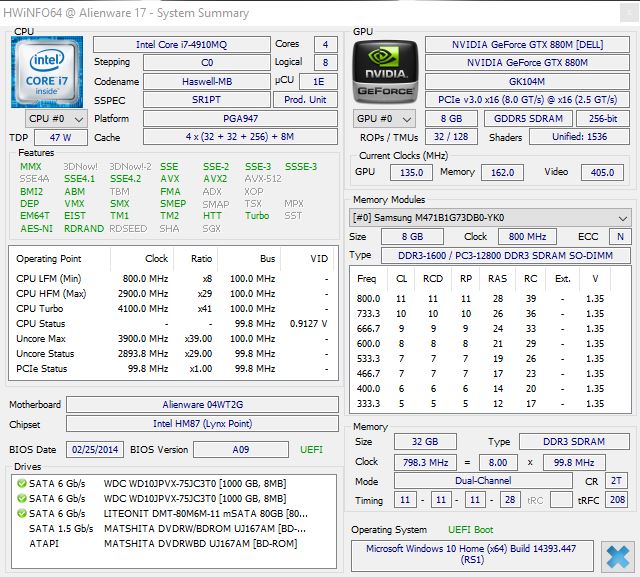Click the Intel Core i7 logo

click(x=47, y=72)
